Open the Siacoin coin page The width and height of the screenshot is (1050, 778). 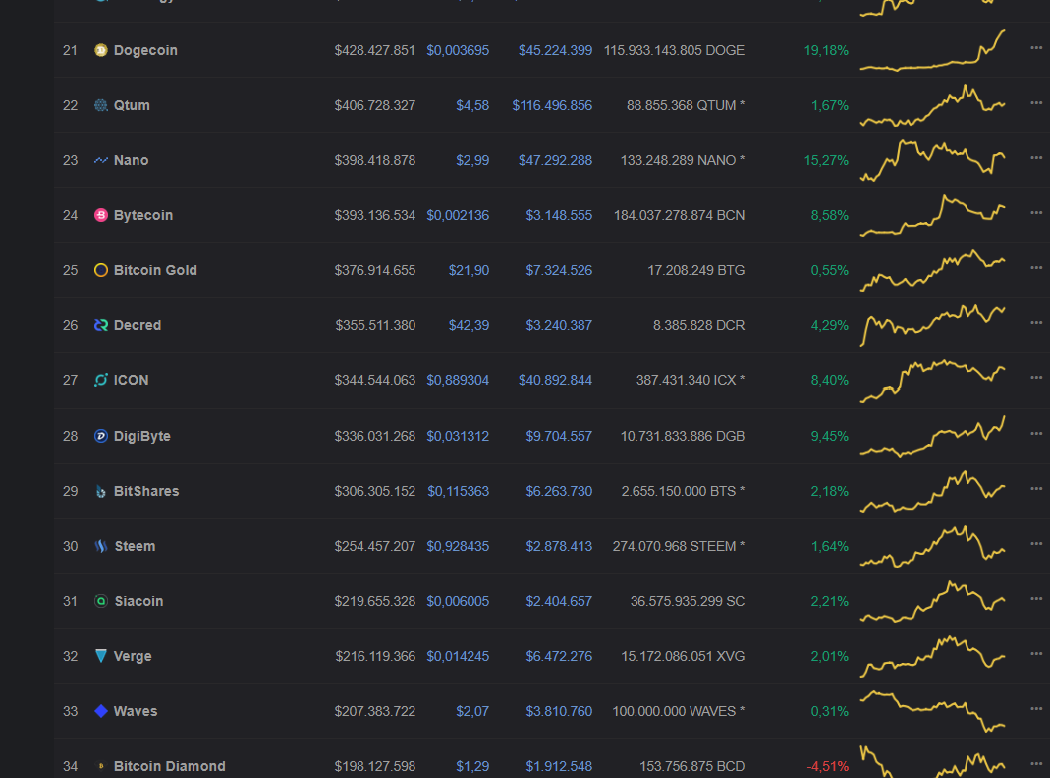point(139,601)
